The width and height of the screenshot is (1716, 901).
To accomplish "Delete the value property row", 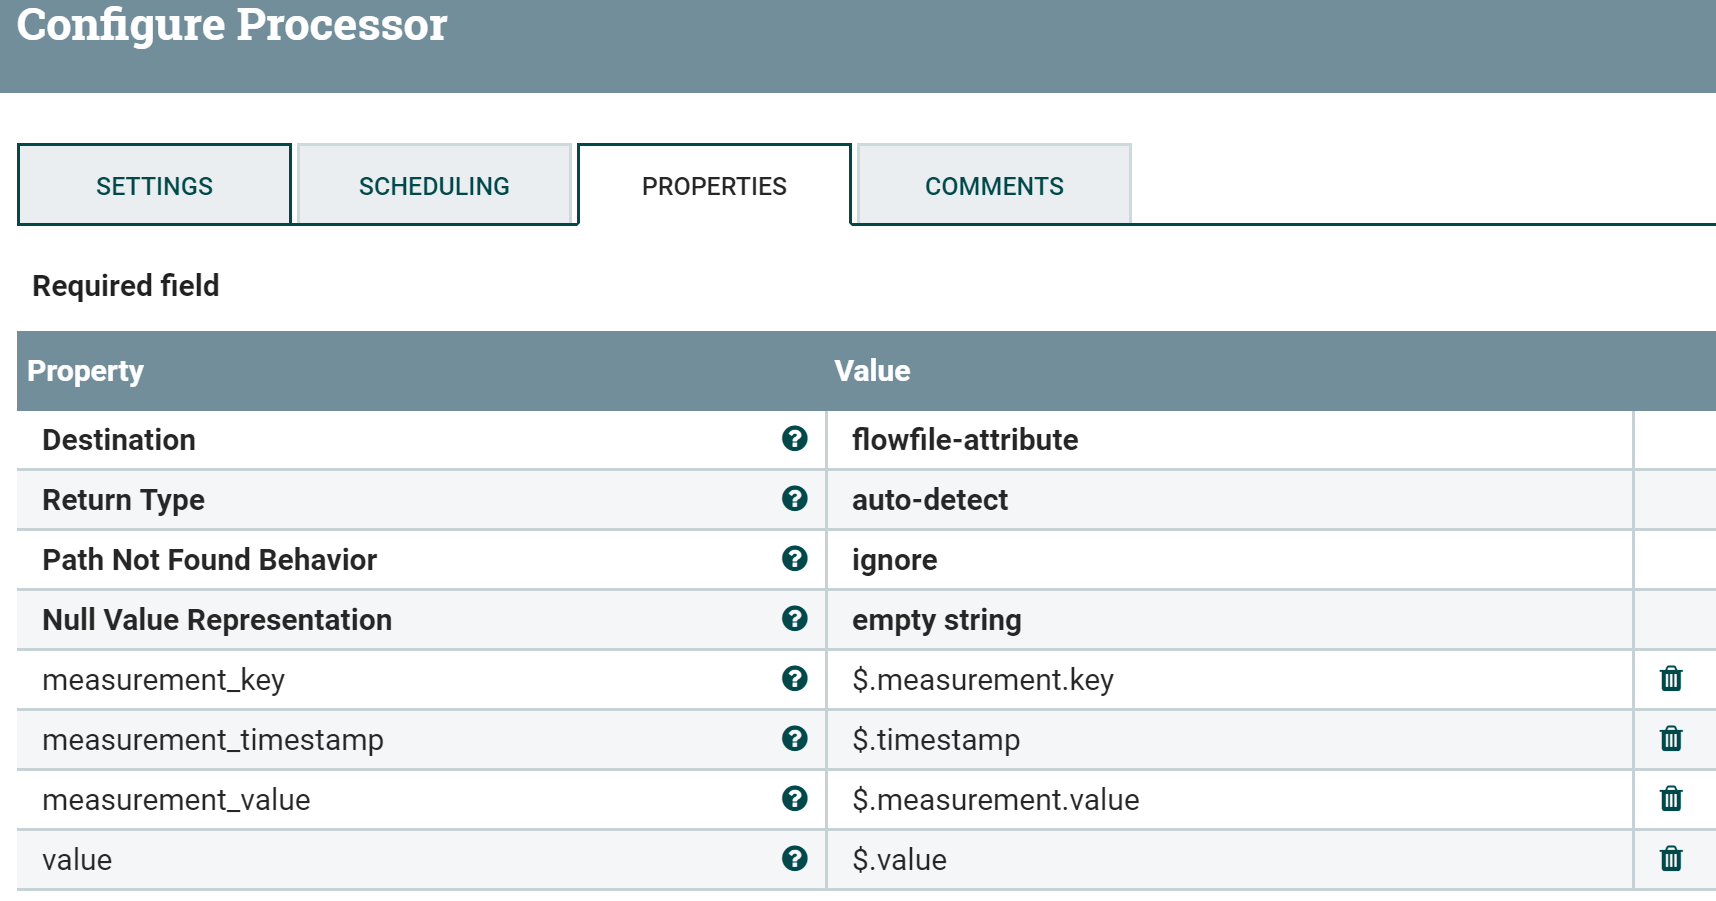I will [1670, 859].
